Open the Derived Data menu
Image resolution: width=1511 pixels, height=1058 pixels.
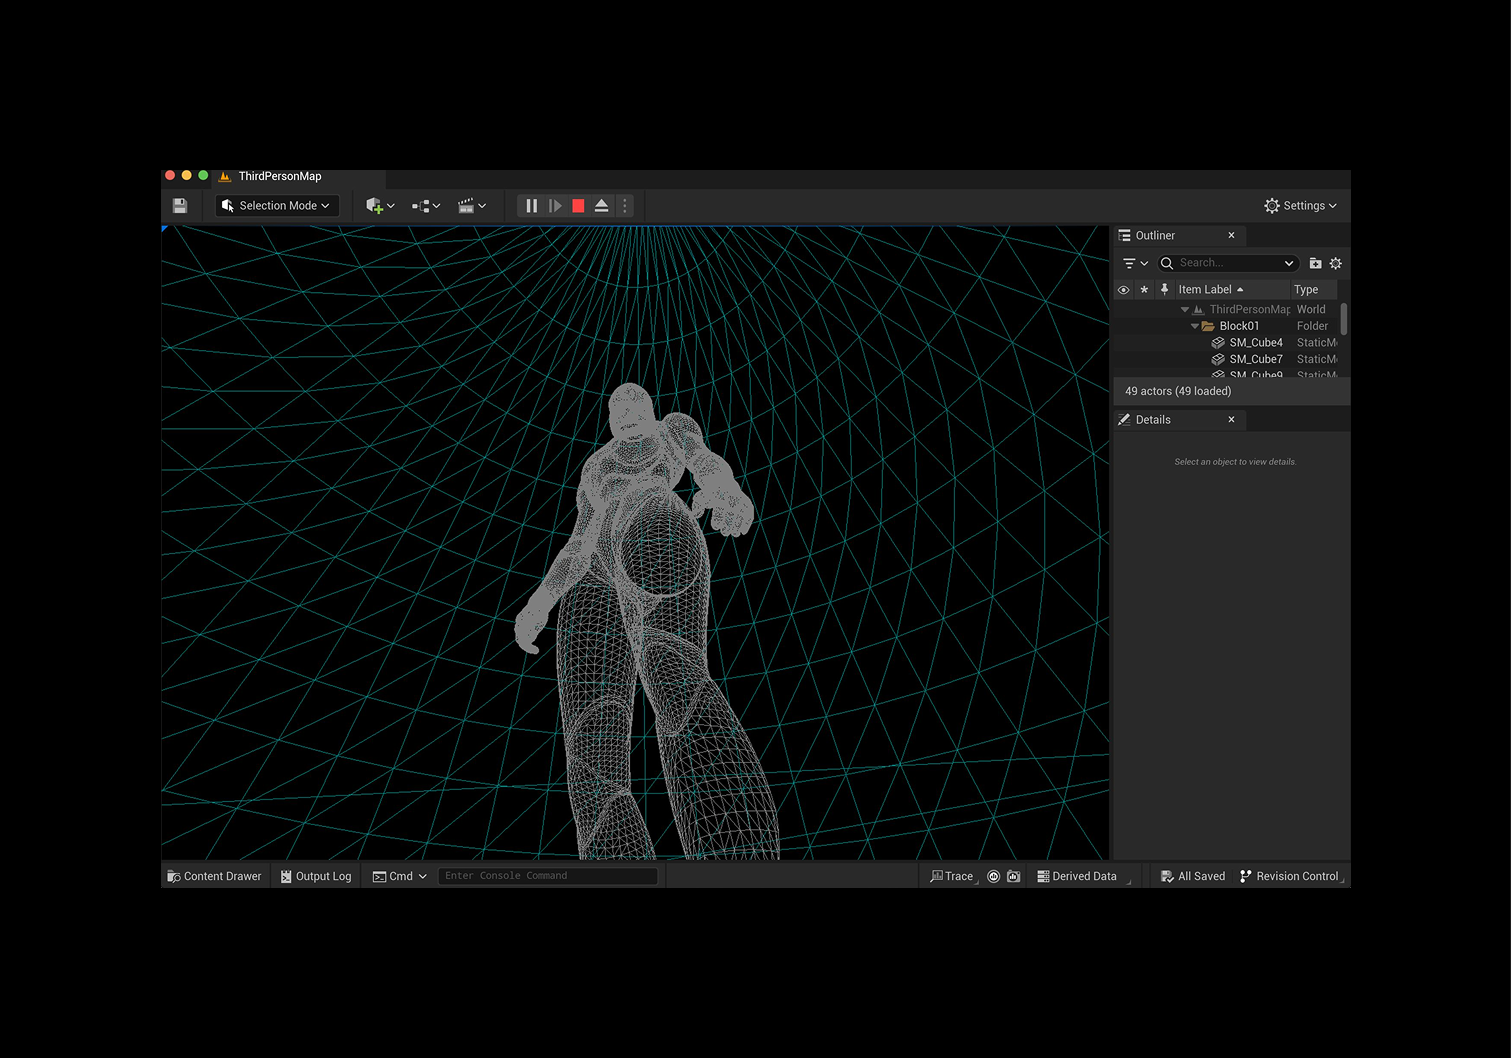[1077, 876]
